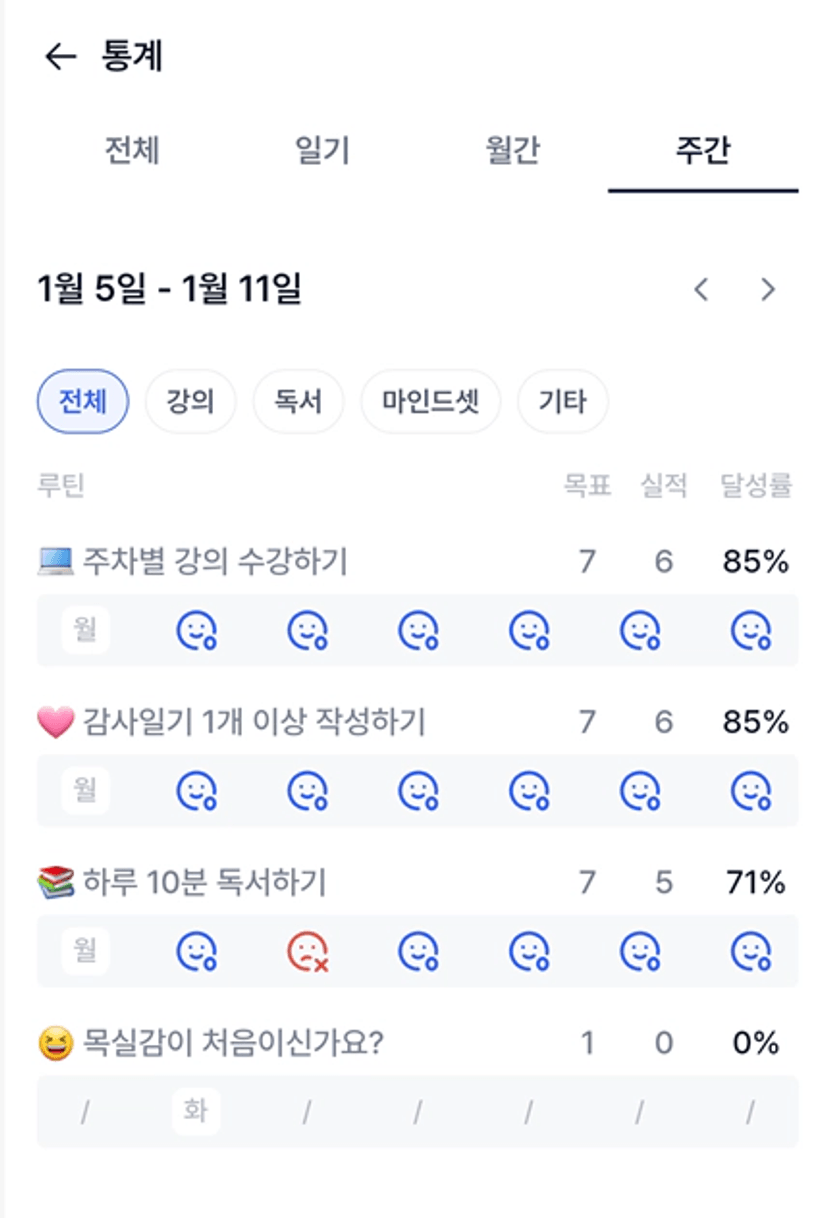This screenshot has width=827, height=1218.
Task: Click the last smiley in 하루 10분 독서하기 row
Action: point(751,953)
